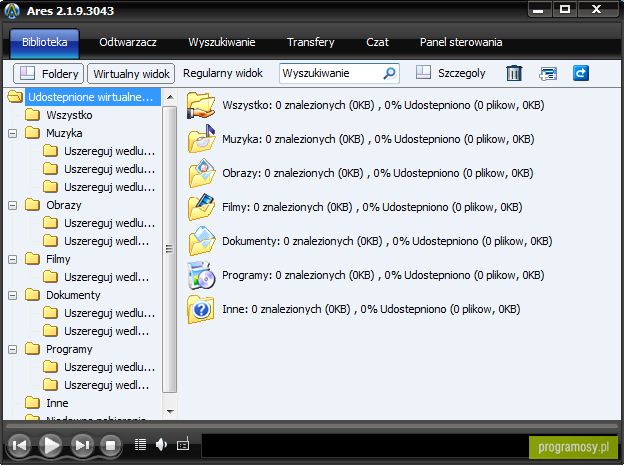Screen dimensions: 624x465
Task: Collapse the Programy tree node
Action: click(13, 350)
